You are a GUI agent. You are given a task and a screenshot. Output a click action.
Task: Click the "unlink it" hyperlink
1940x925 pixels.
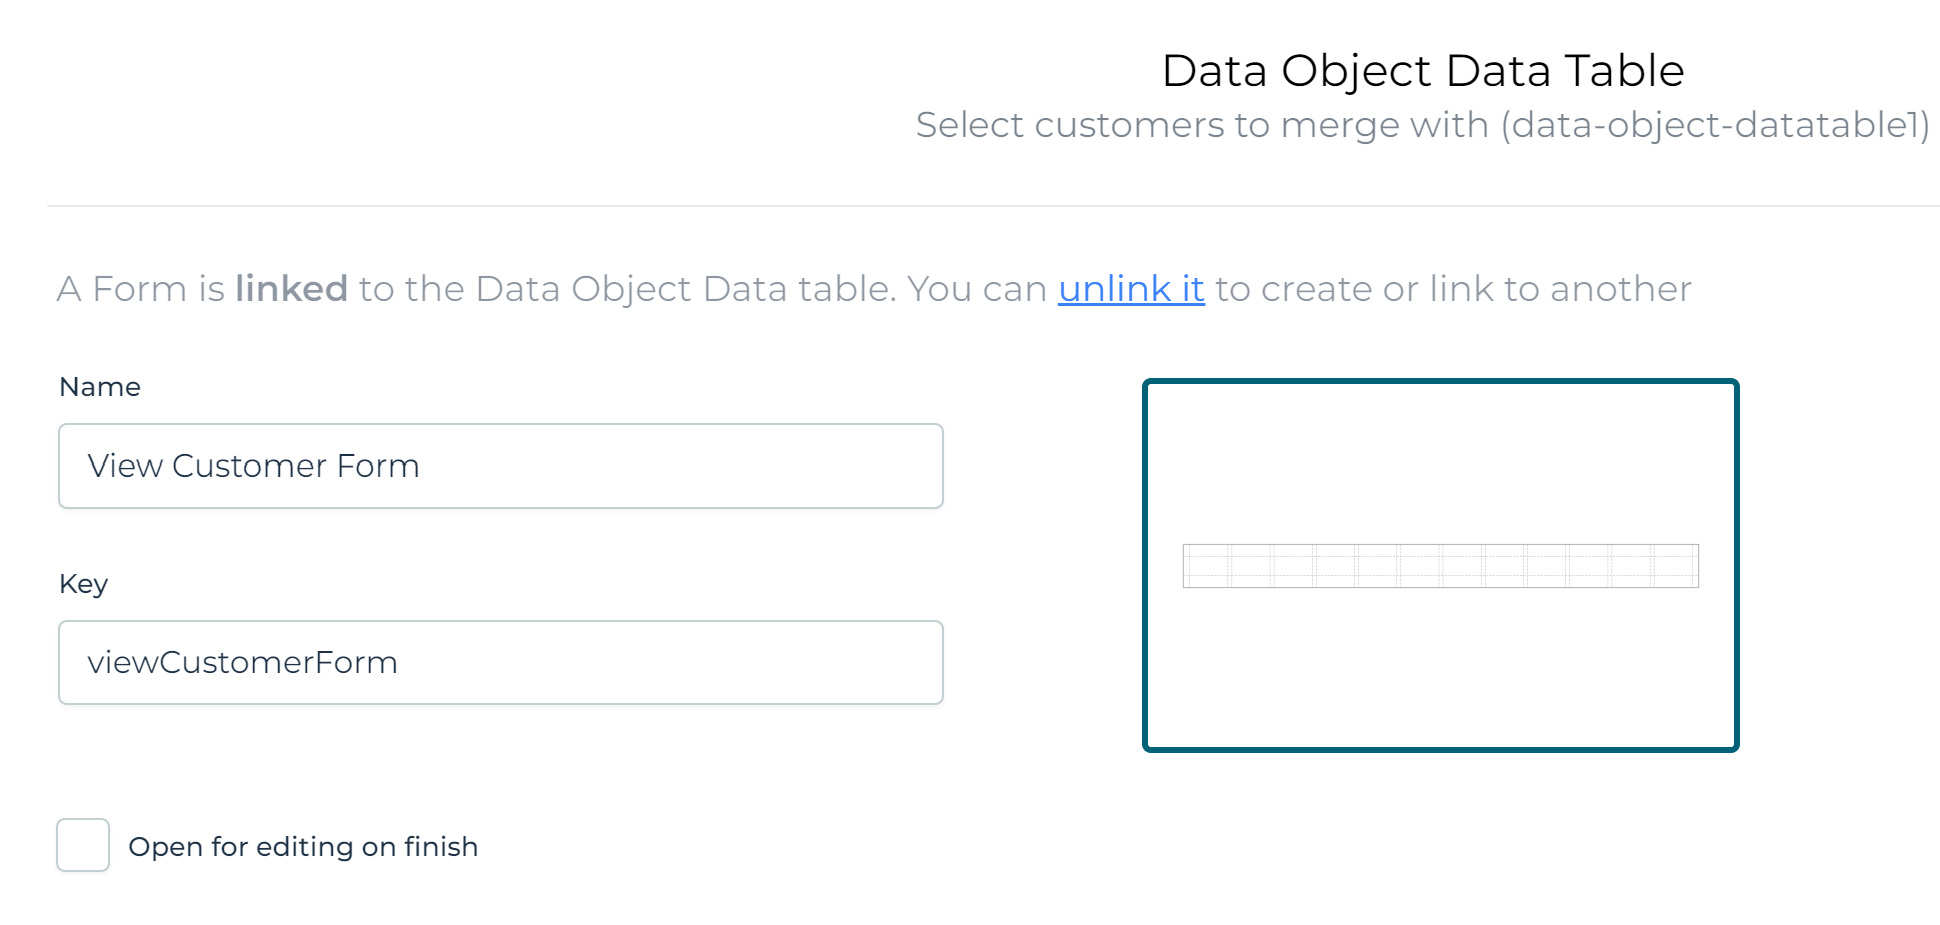(1131, 289)
